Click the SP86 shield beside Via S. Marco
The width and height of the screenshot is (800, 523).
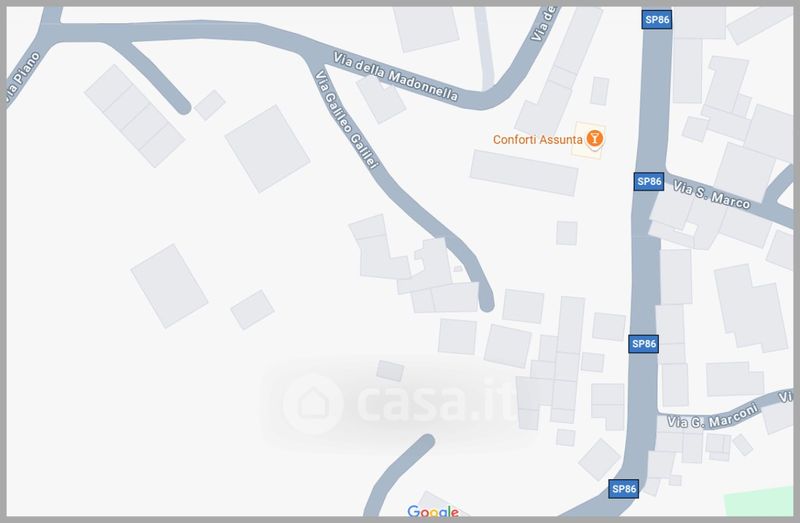click(649, 181)
